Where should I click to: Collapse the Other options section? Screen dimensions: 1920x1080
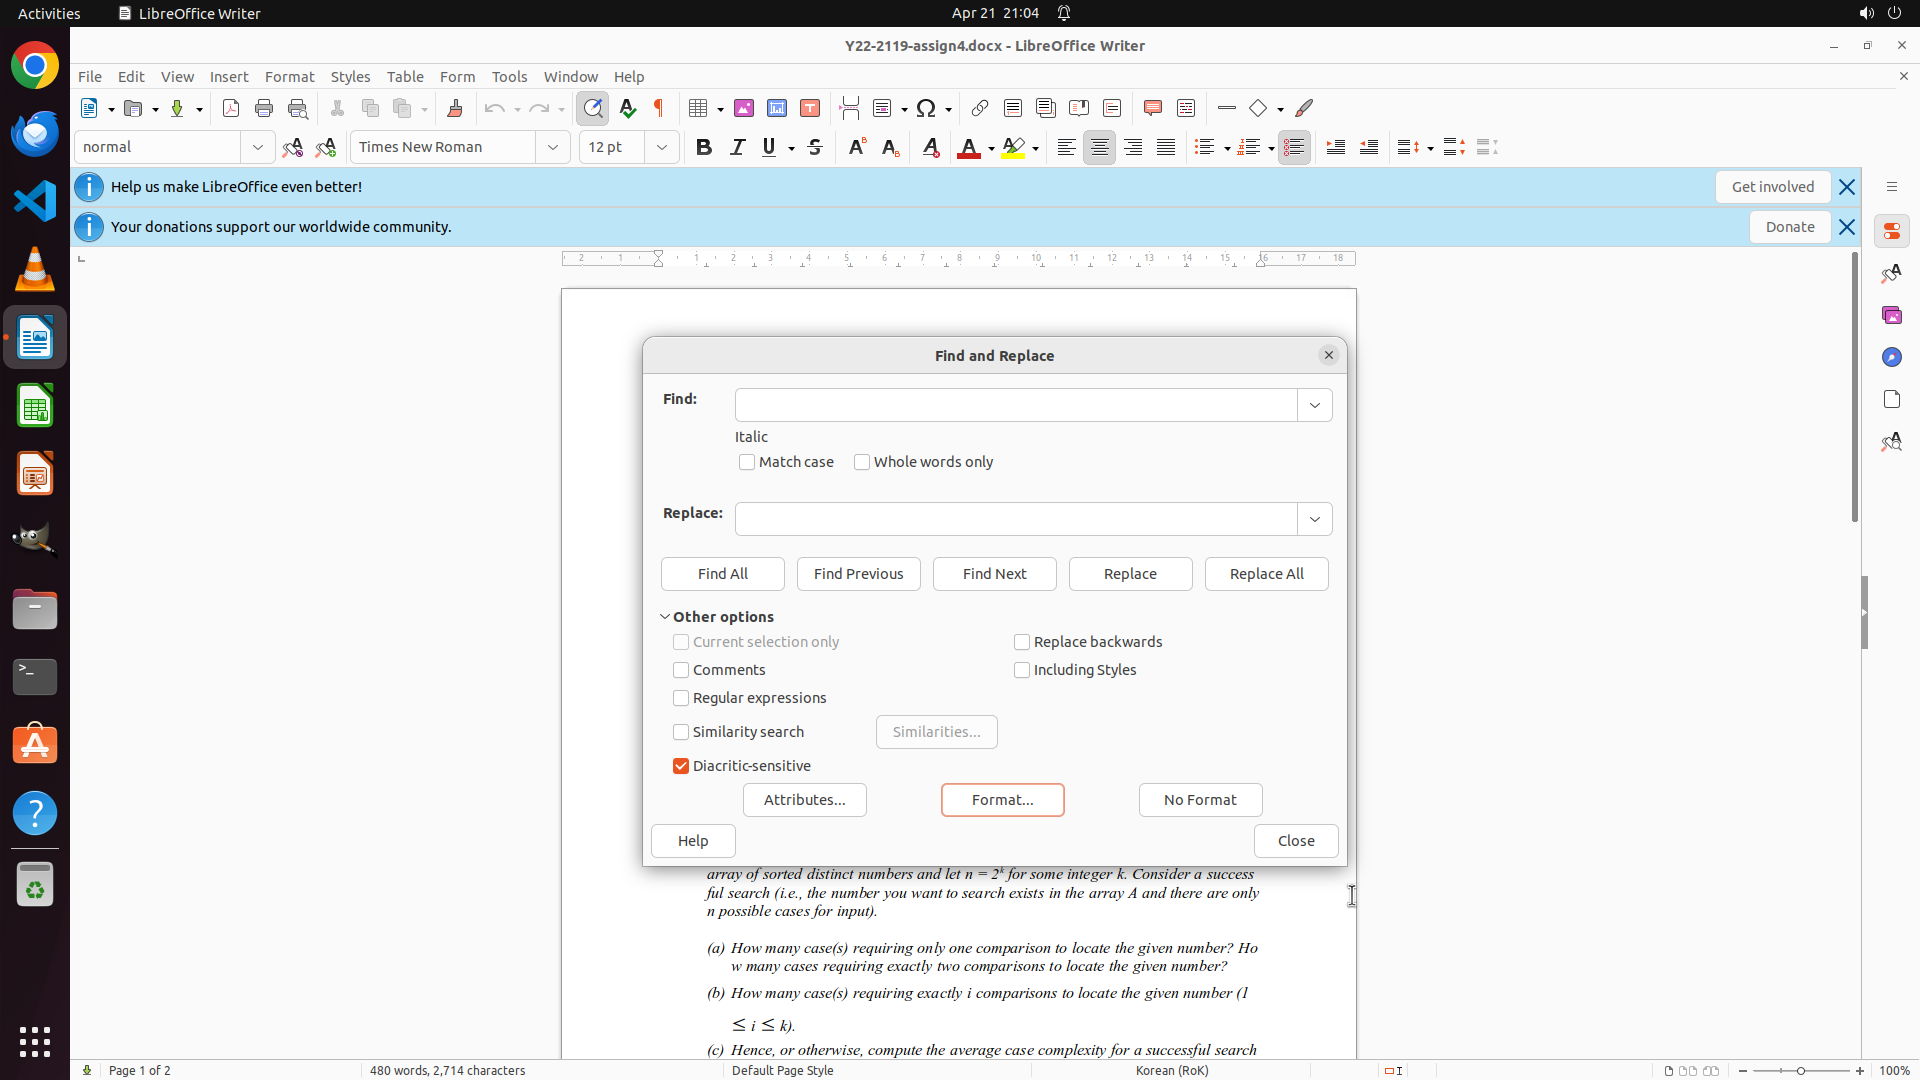(665, 617)
